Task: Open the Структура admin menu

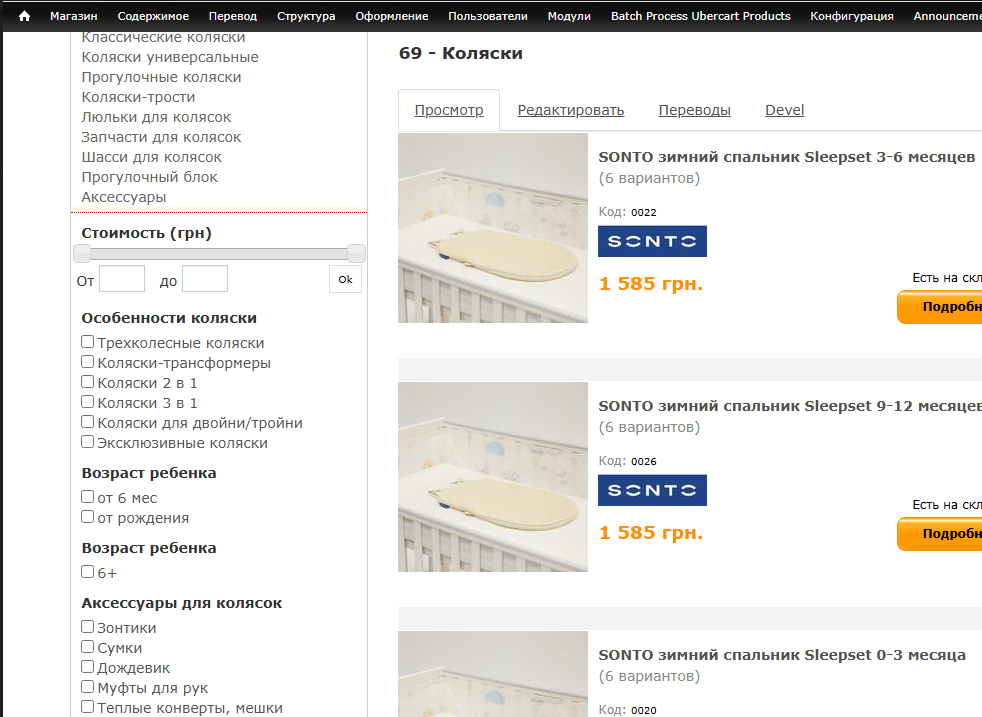Action: click(x=306, y=16)
